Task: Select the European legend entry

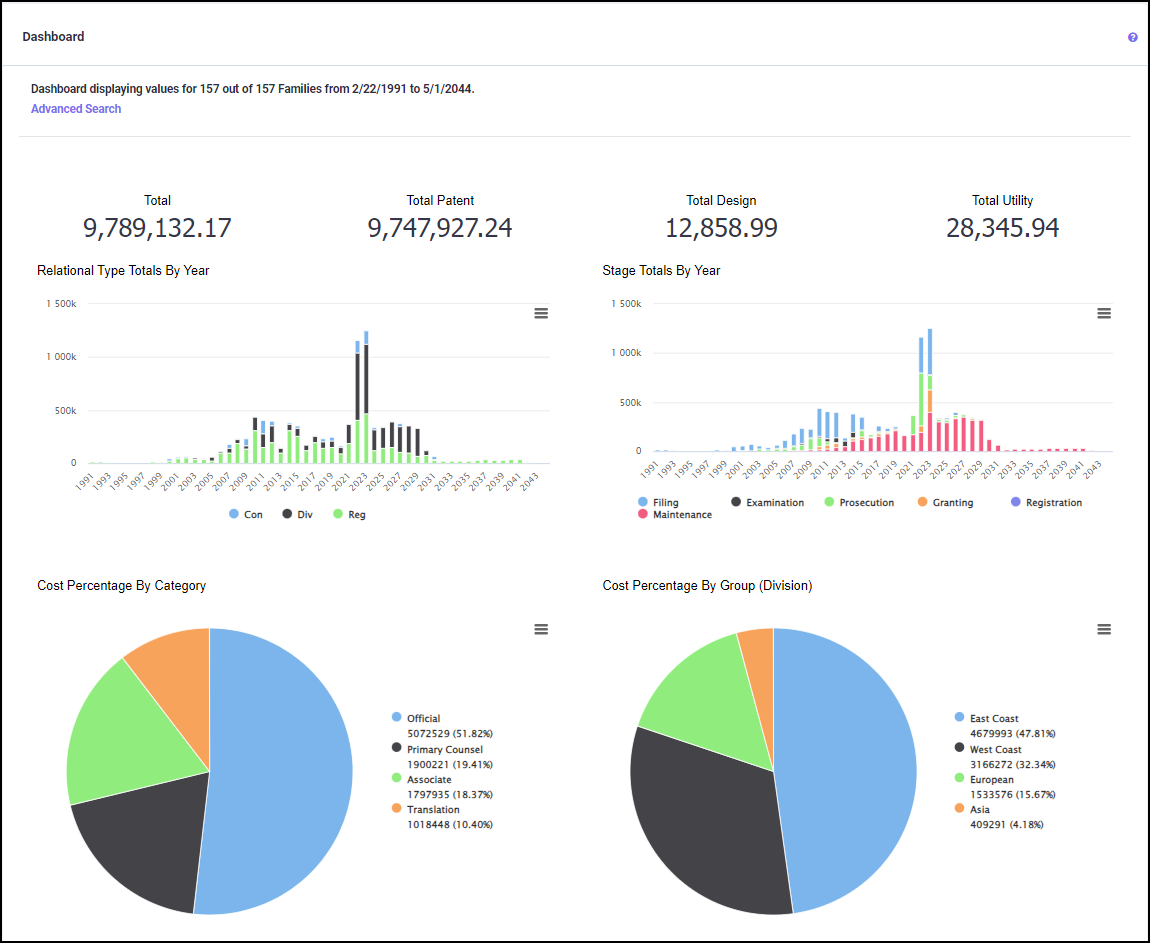Action: pos(990,780)
